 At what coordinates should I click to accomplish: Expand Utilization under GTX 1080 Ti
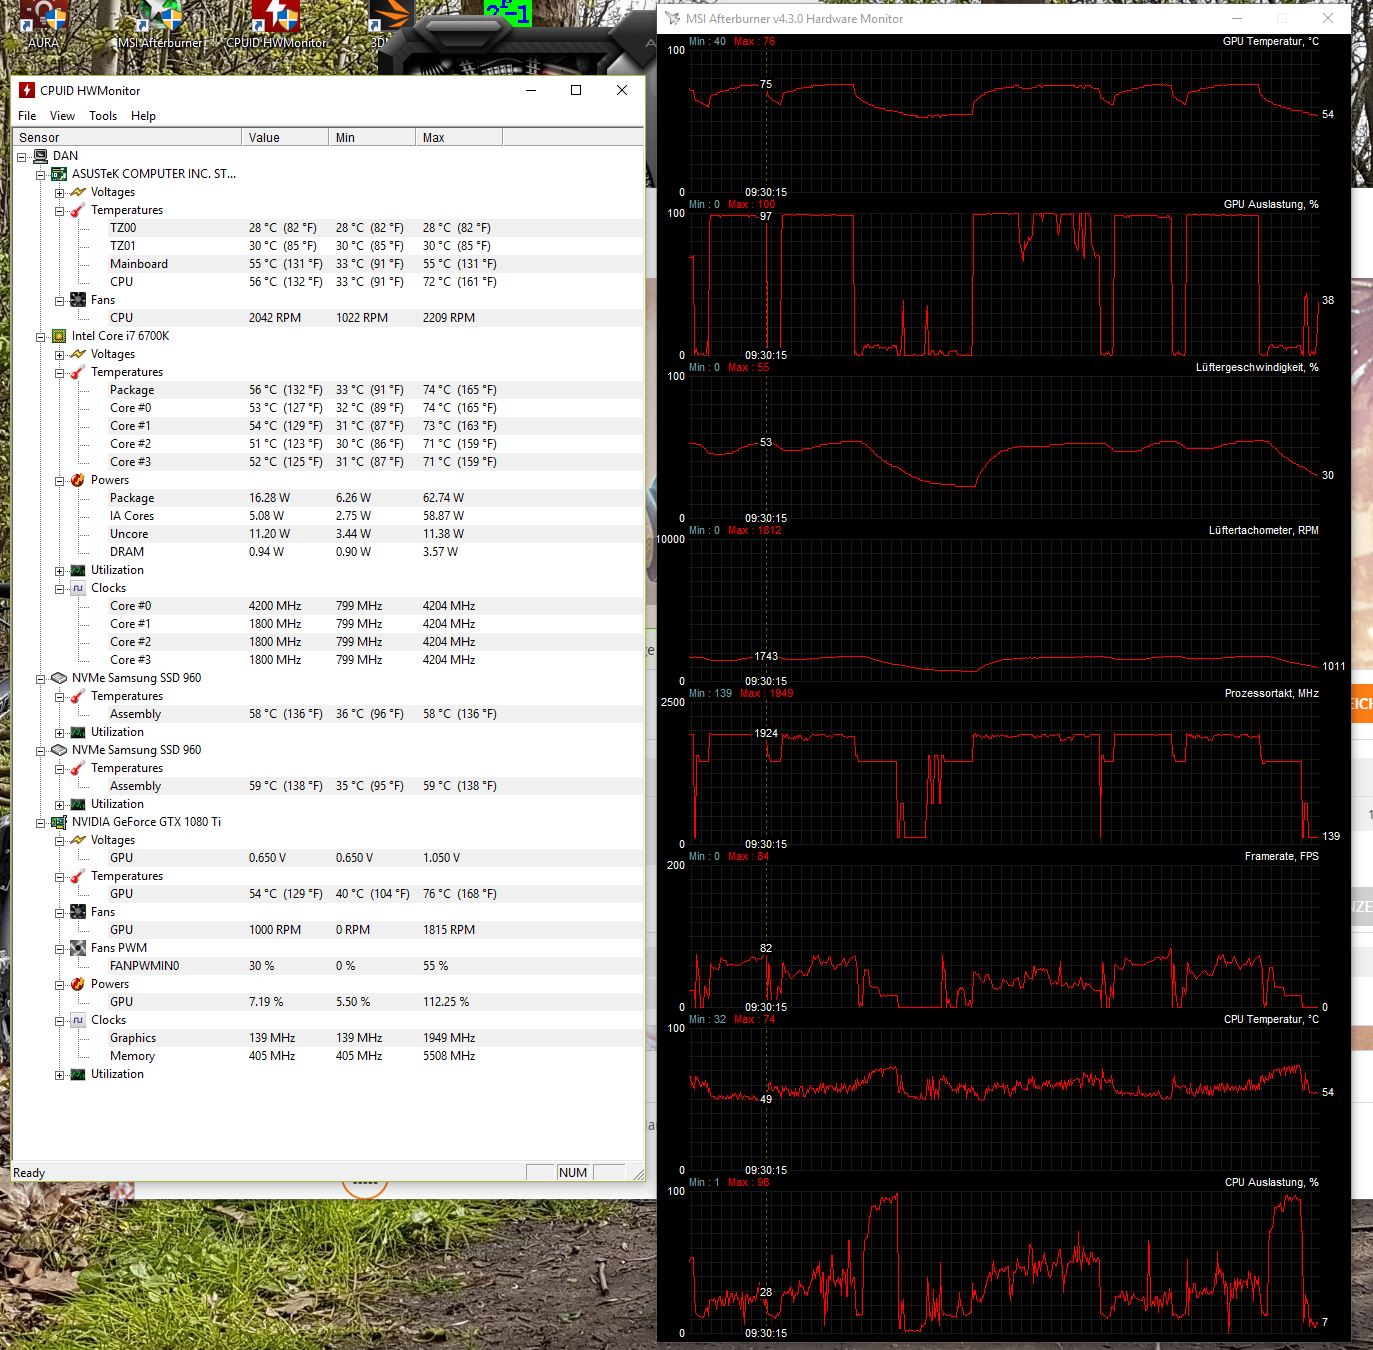(x=60, y=1075)
